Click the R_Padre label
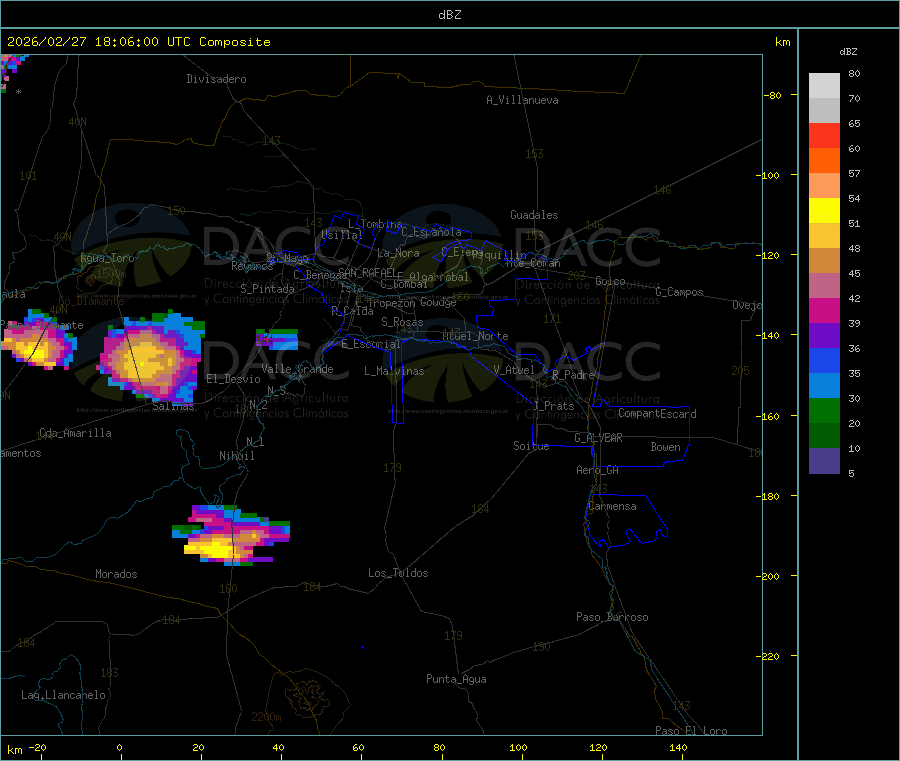Screen dimensions: 900x761 tap(573, 375)
